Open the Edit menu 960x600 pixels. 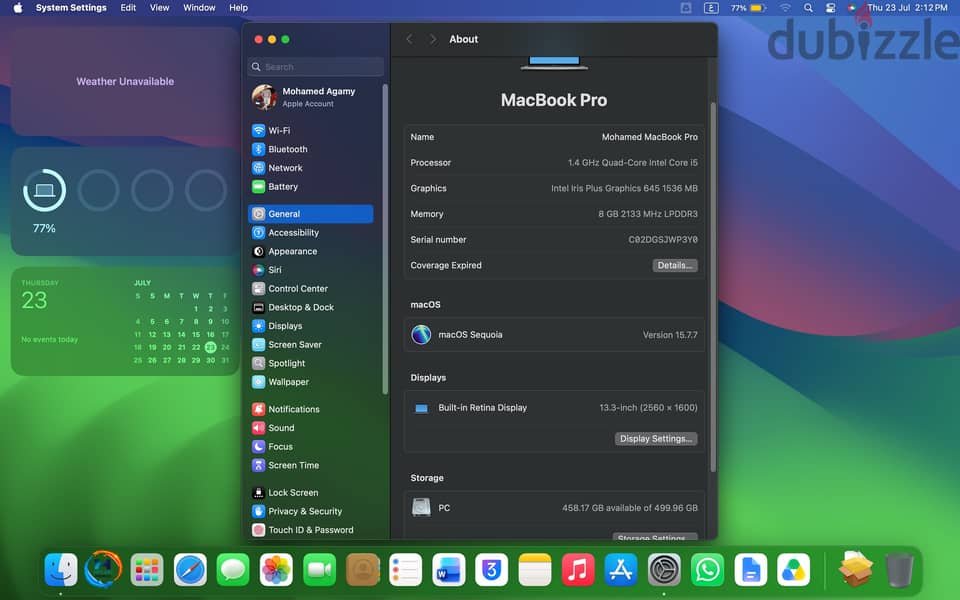(128, 8)
